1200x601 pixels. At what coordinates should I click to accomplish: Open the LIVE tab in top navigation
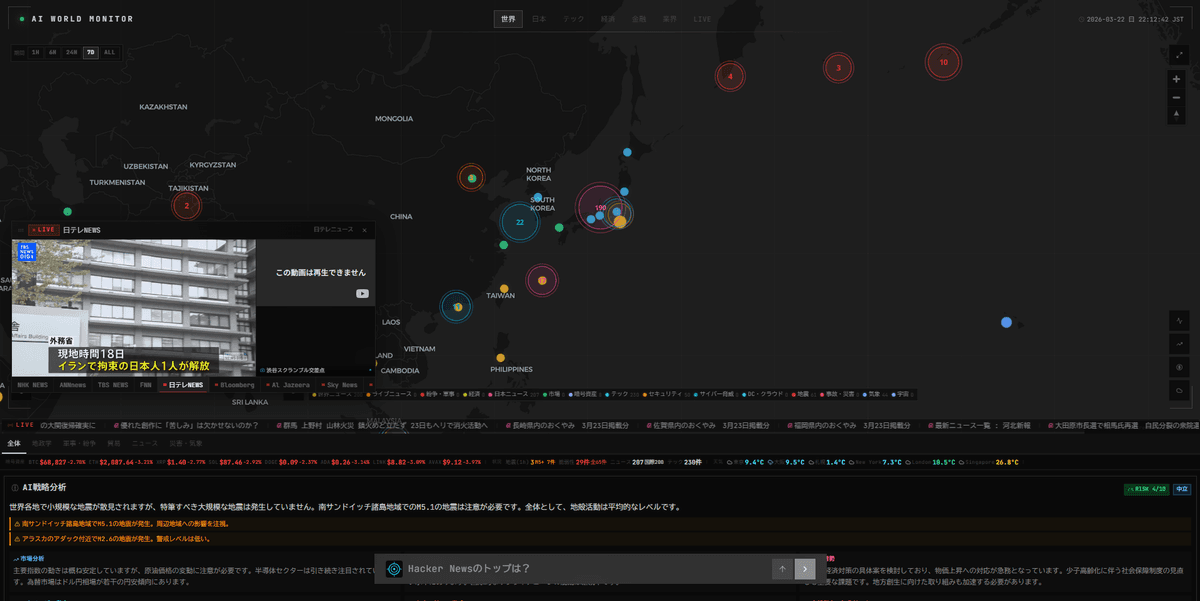click(x=702, y=19)
